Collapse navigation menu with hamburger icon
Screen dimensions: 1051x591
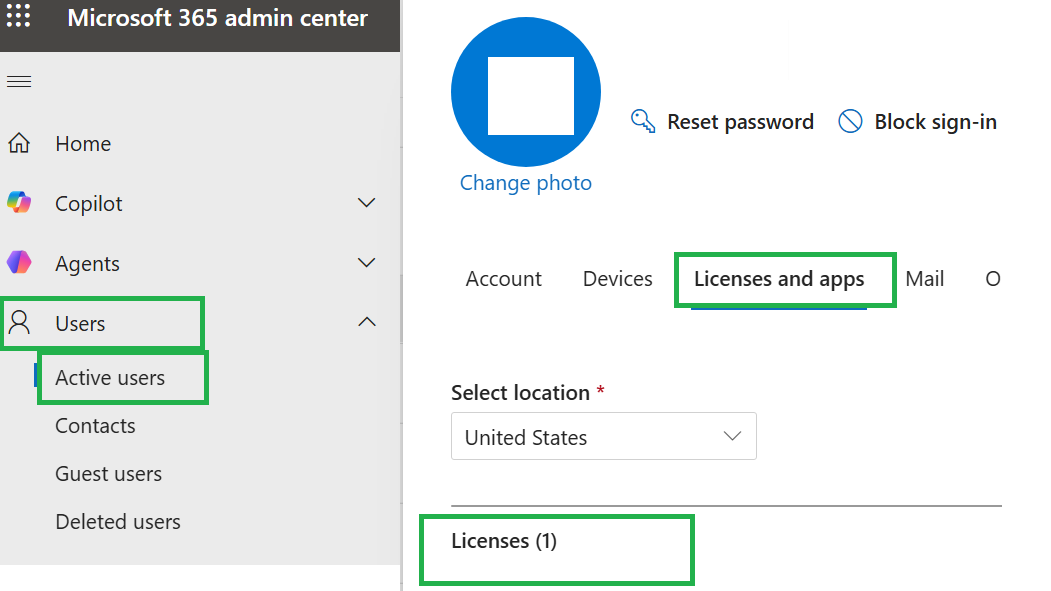point(19,82)
